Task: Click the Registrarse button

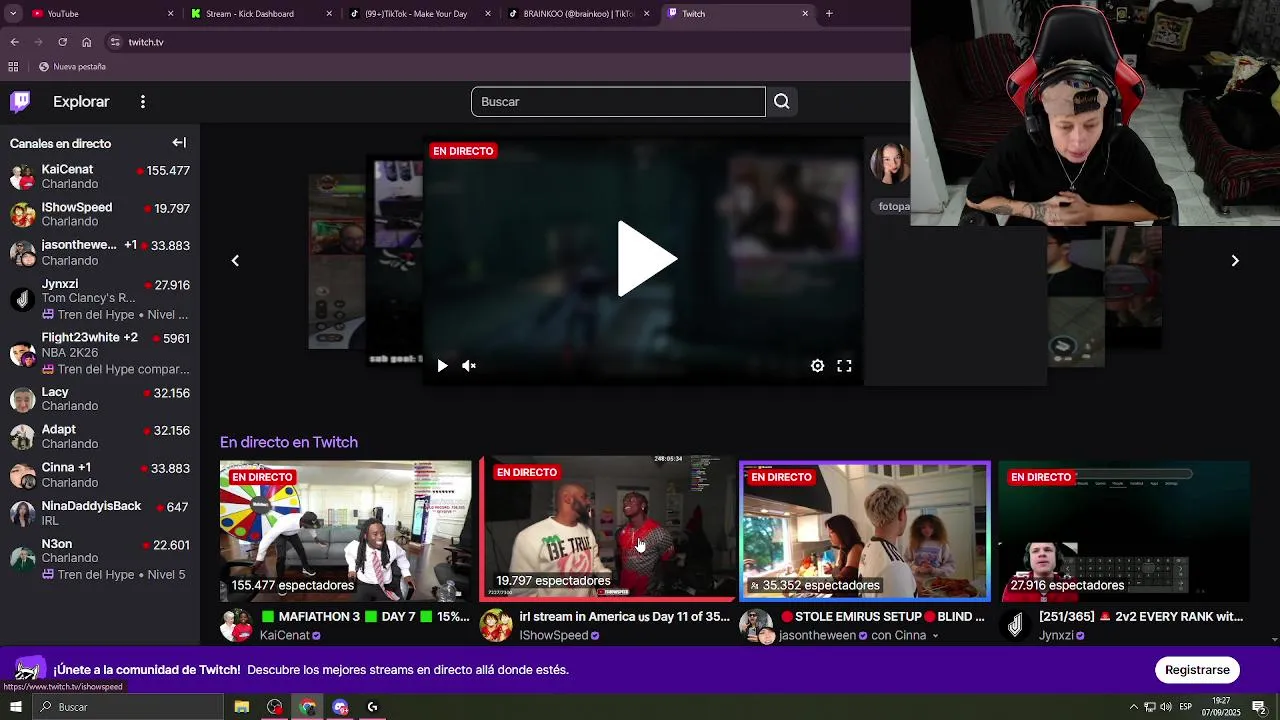Action: click(x=1197, y=670)
